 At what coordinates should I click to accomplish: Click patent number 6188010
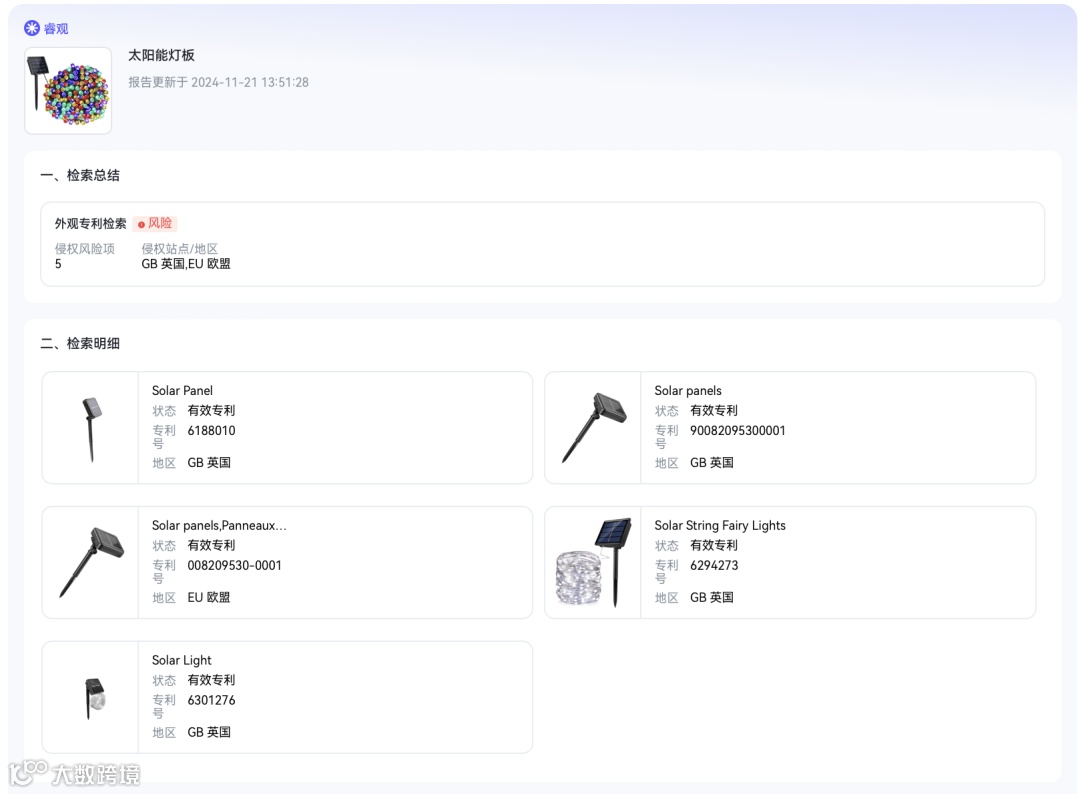coord(211,430)
